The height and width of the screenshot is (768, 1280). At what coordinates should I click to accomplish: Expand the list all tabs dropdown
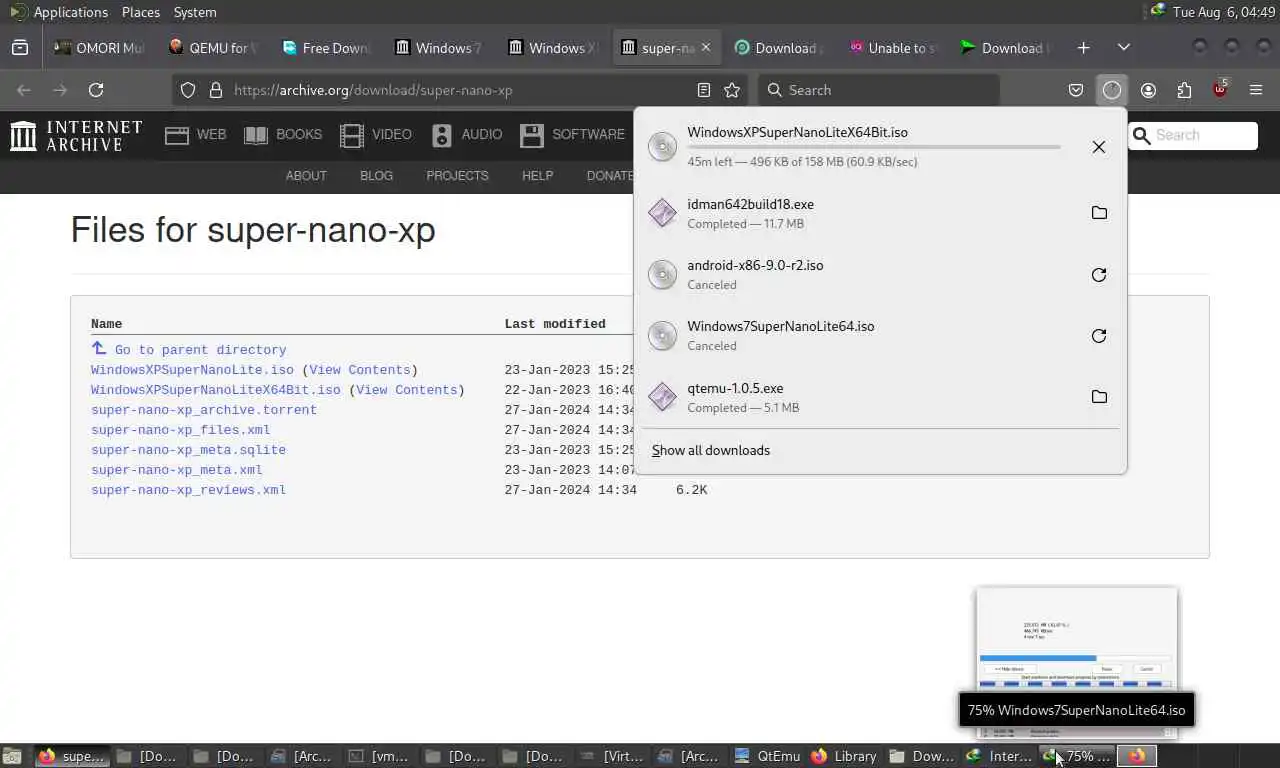click(x=1124, y=47)
